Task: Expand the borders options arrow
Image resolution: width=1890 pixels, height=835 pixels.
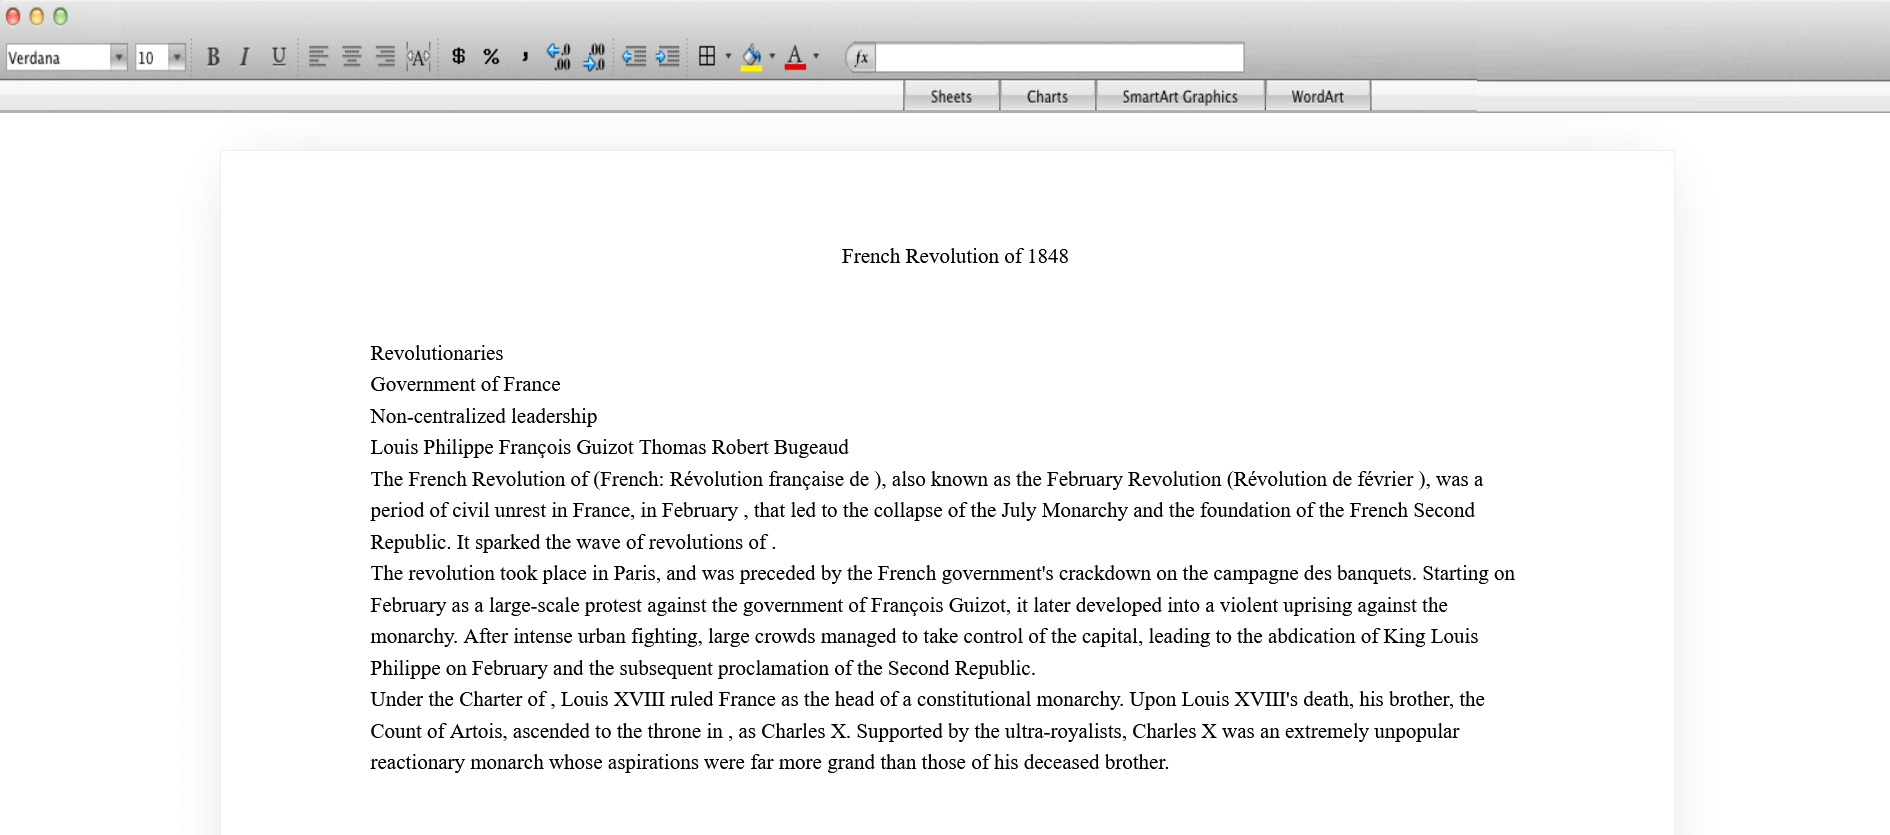Action: coord(728,57)
